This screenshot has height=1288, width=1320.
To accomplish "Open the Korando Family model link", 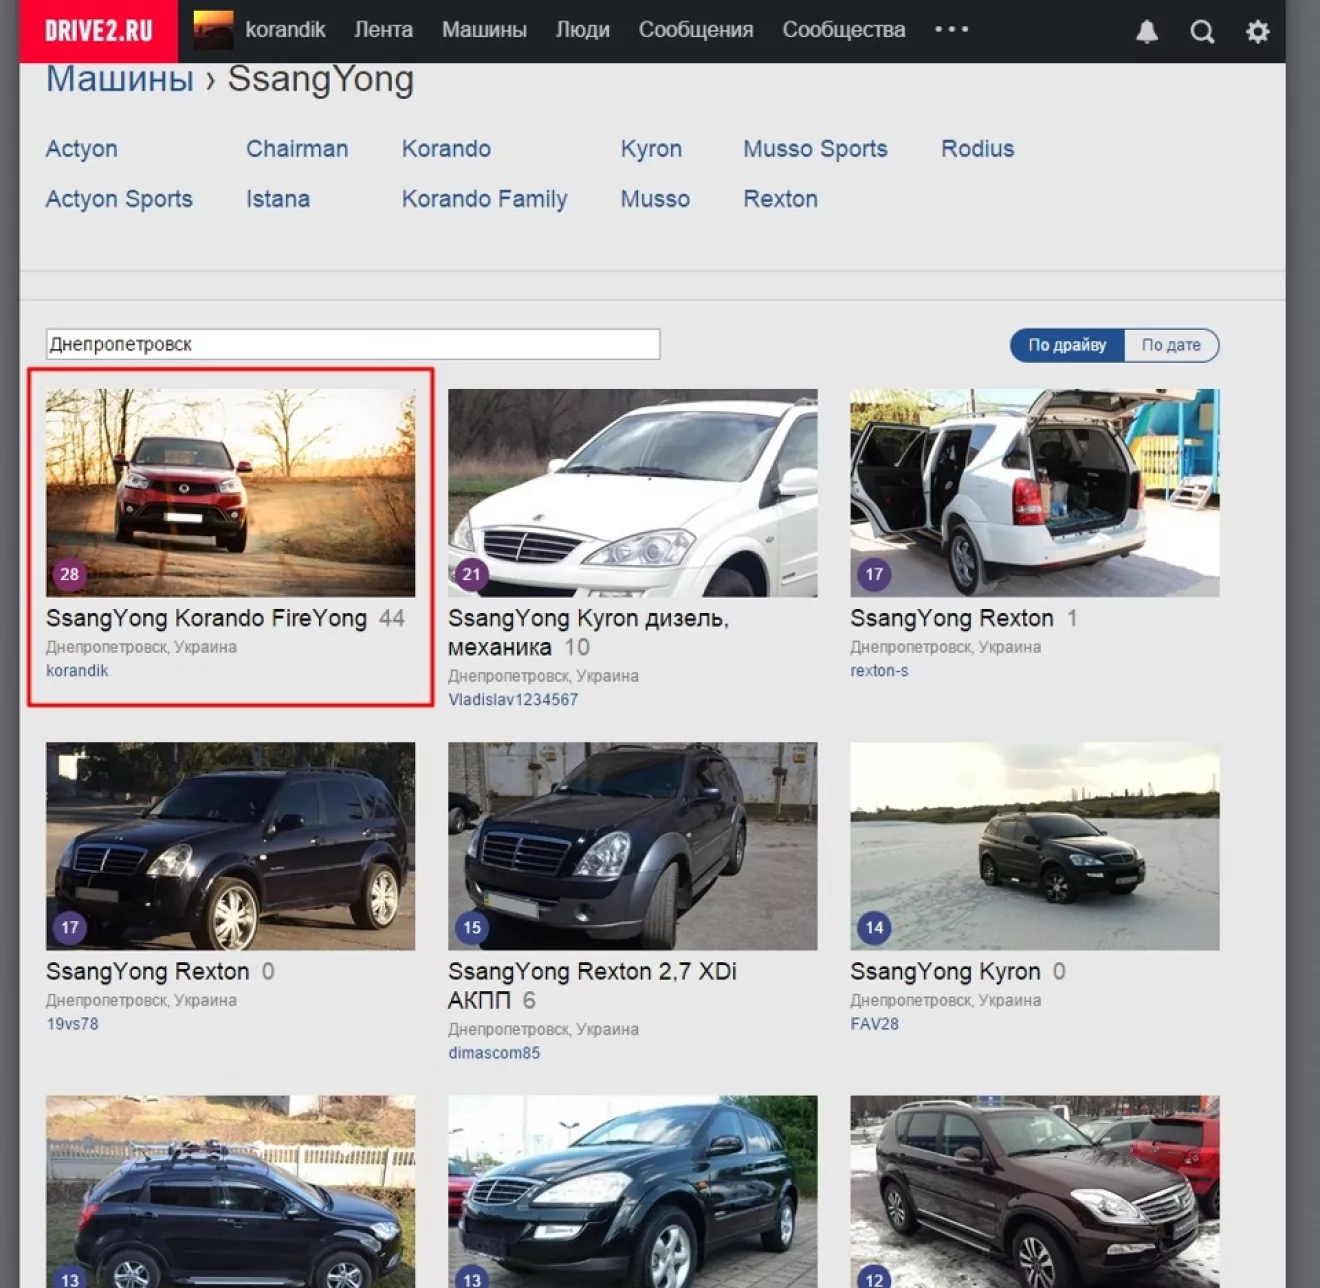I will tap(484, 199).
